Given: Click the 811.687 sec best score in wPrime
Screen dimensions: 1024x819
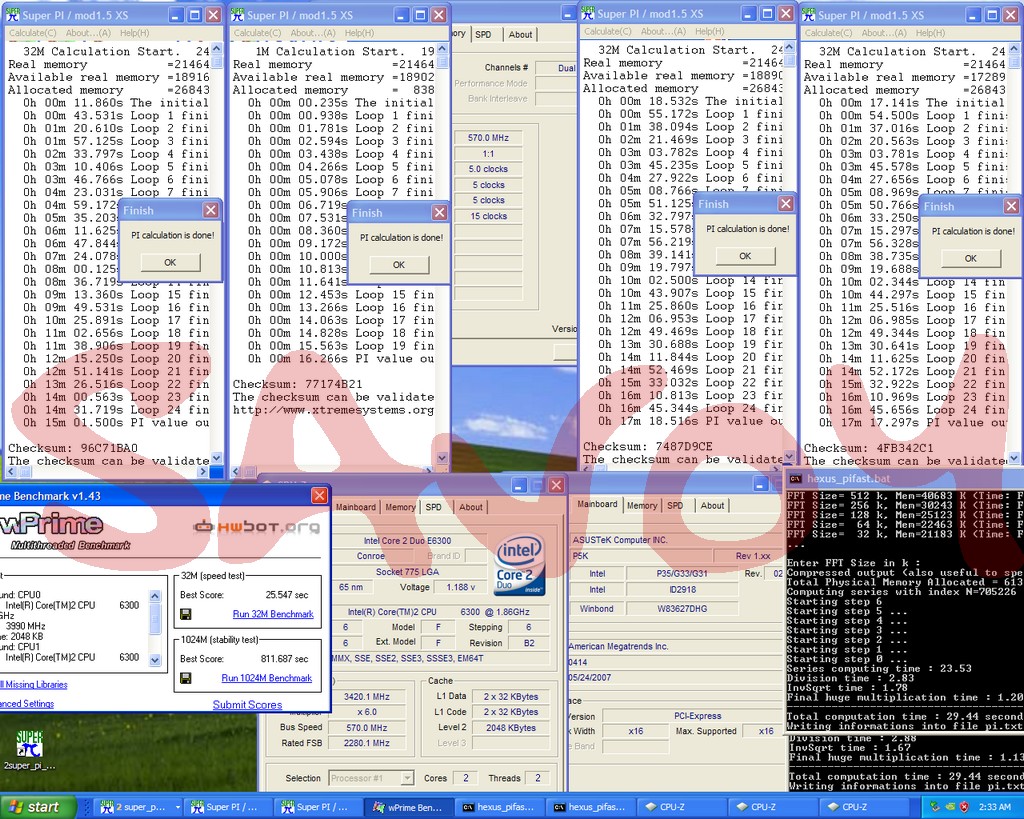Looking at the screenshot, I should click(285, 658).
